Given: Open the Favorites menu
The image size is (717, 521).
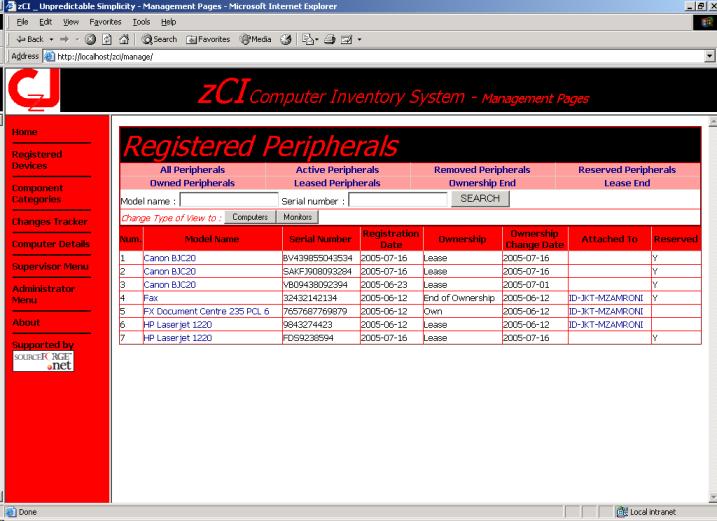Looking at the screenshot, I should [105, 22].
